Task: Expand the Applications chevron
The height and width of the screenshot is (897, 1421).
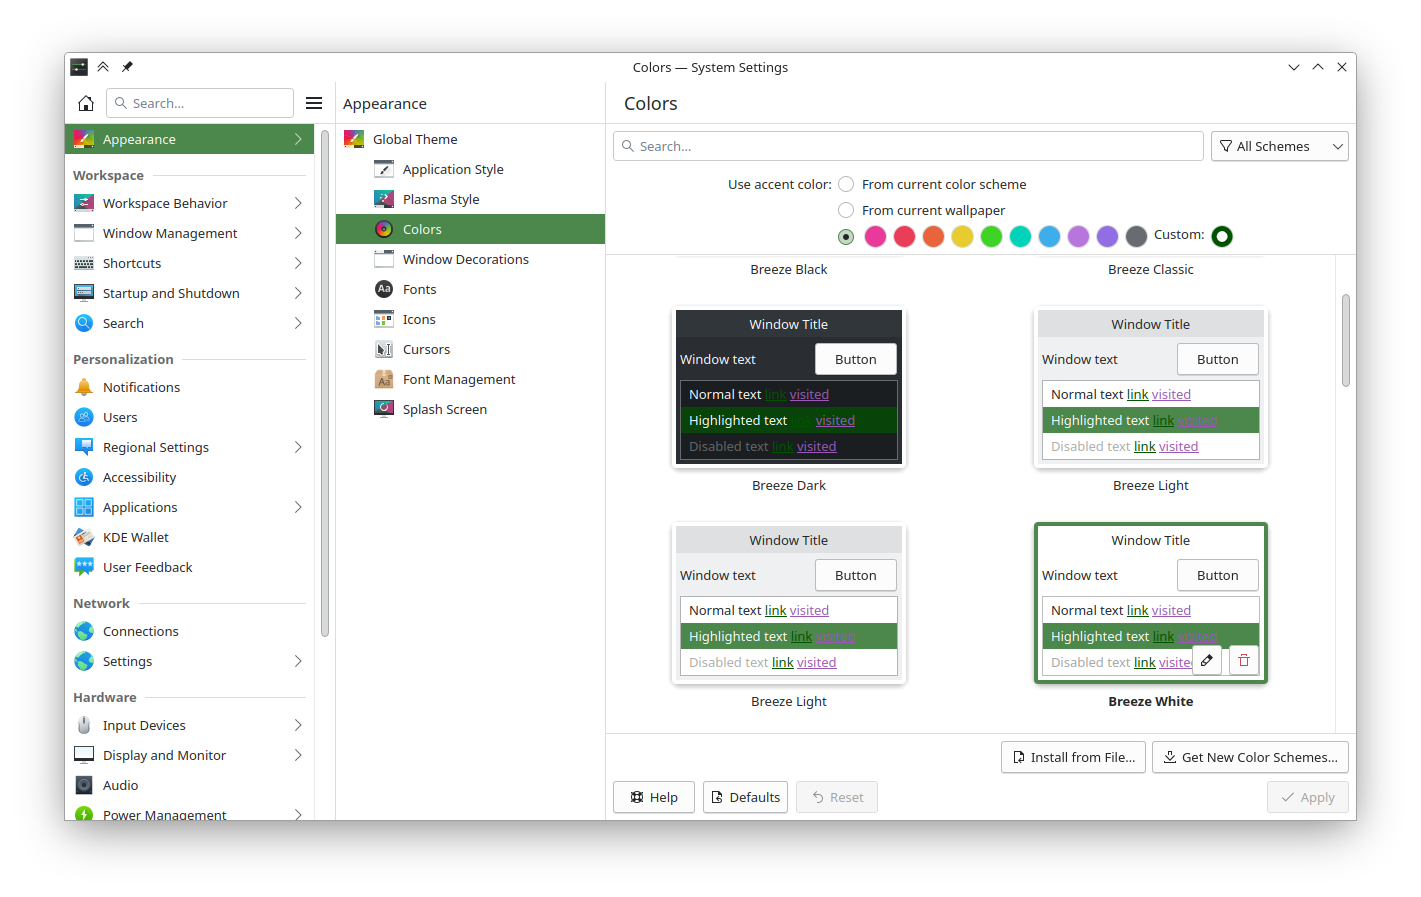Action: click(298, 507)
